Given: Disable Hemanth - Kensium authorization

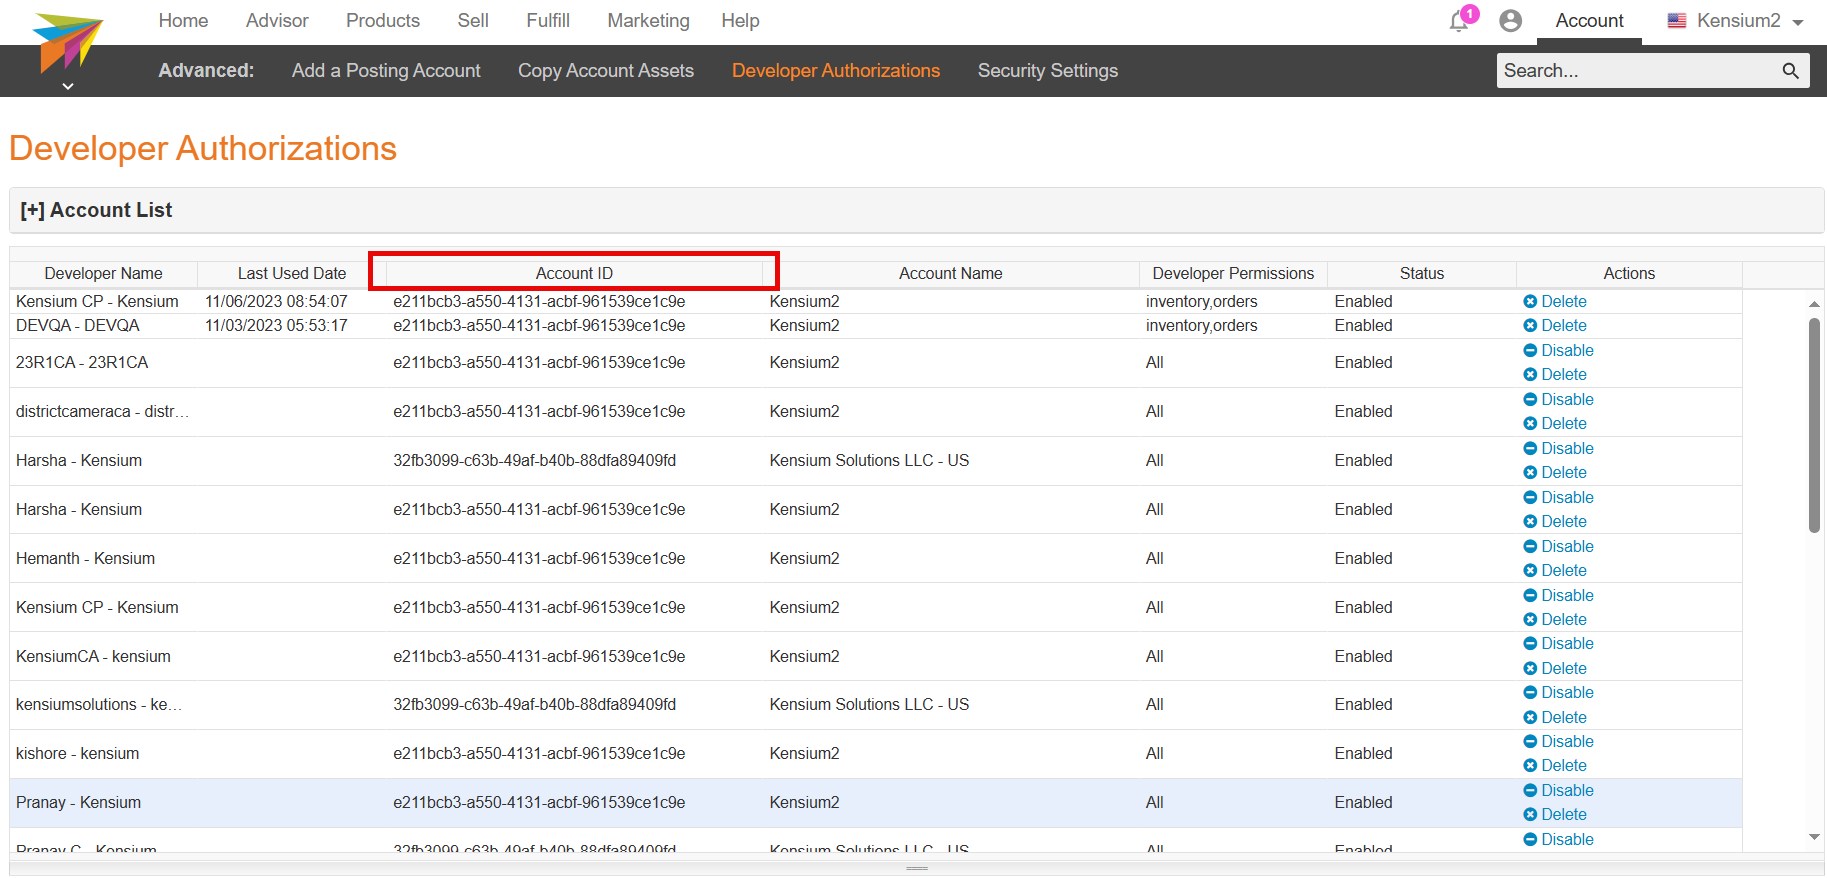Looking at the screenshot, I should click(1558, 547).
